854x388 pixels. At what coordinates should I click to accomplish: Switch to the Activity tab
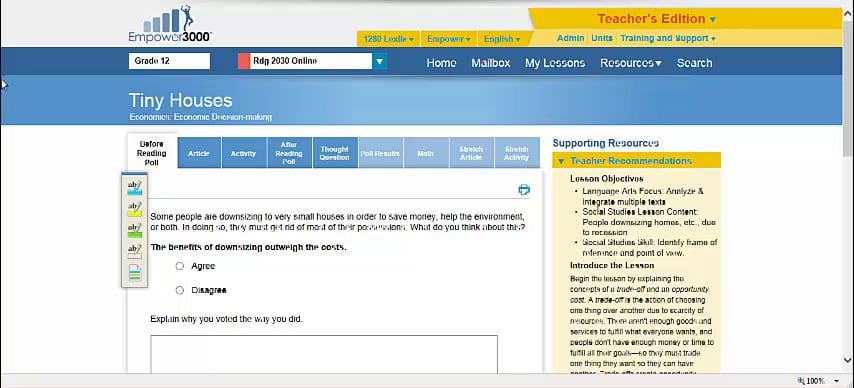pyautogui.click(x=243, y=154)
